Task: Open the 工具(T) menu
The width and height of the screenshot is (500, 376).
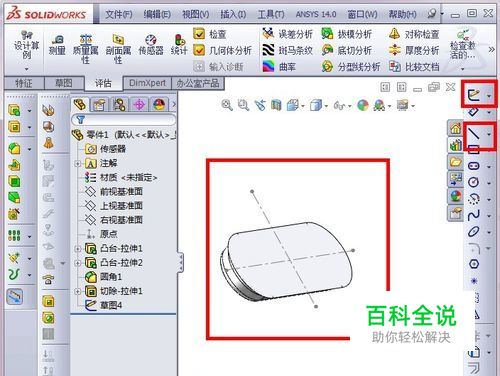Action: 271,14
